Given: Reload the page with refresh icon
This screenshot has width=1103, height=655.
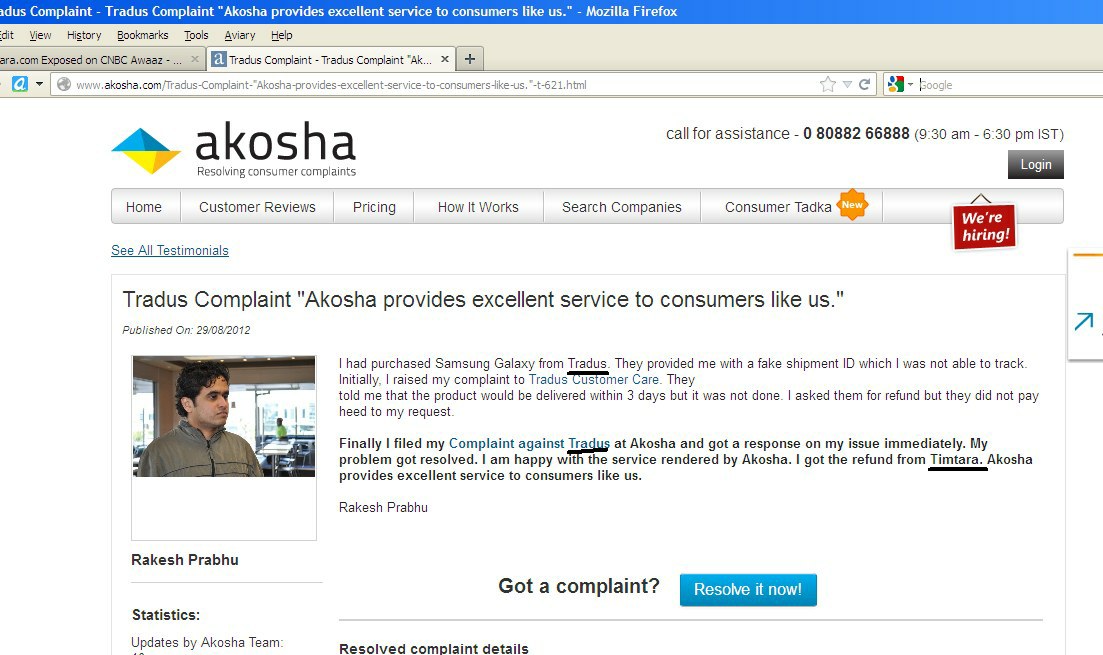Looking at the screenshot, I should (865, 84).
